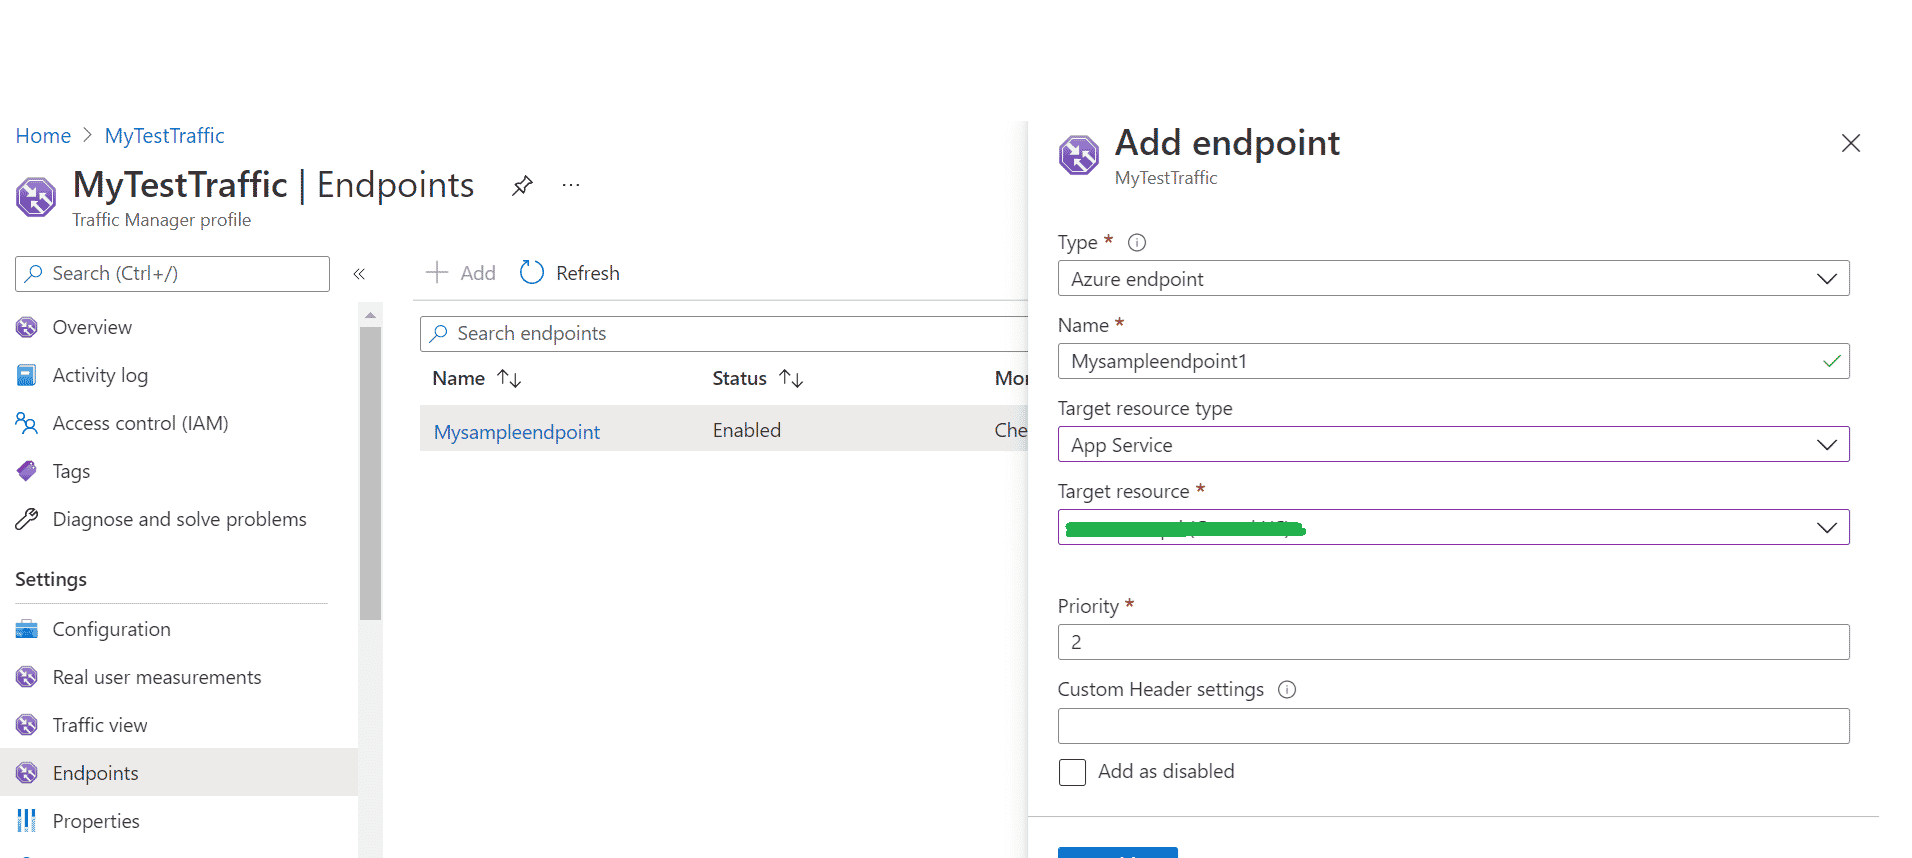Click the Name field containing Mysampleendpoint1
This screenshot has width=1912, height=858.
[1454, 361]
